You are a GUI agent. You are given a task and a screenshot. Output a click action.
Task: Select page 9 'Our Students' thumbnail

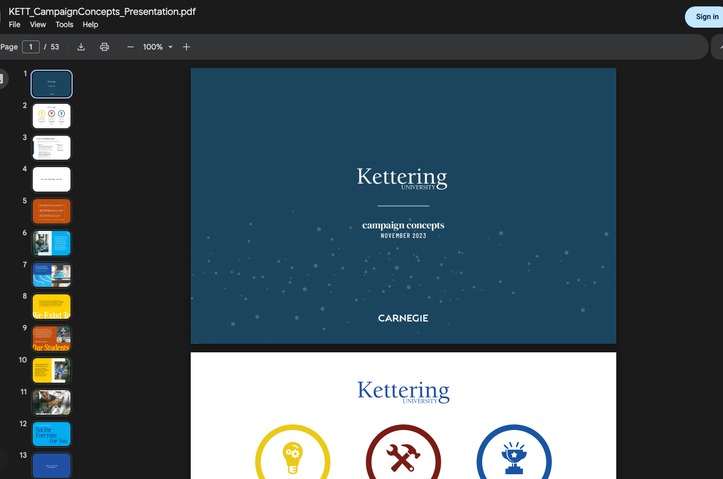tap(52, 338)
